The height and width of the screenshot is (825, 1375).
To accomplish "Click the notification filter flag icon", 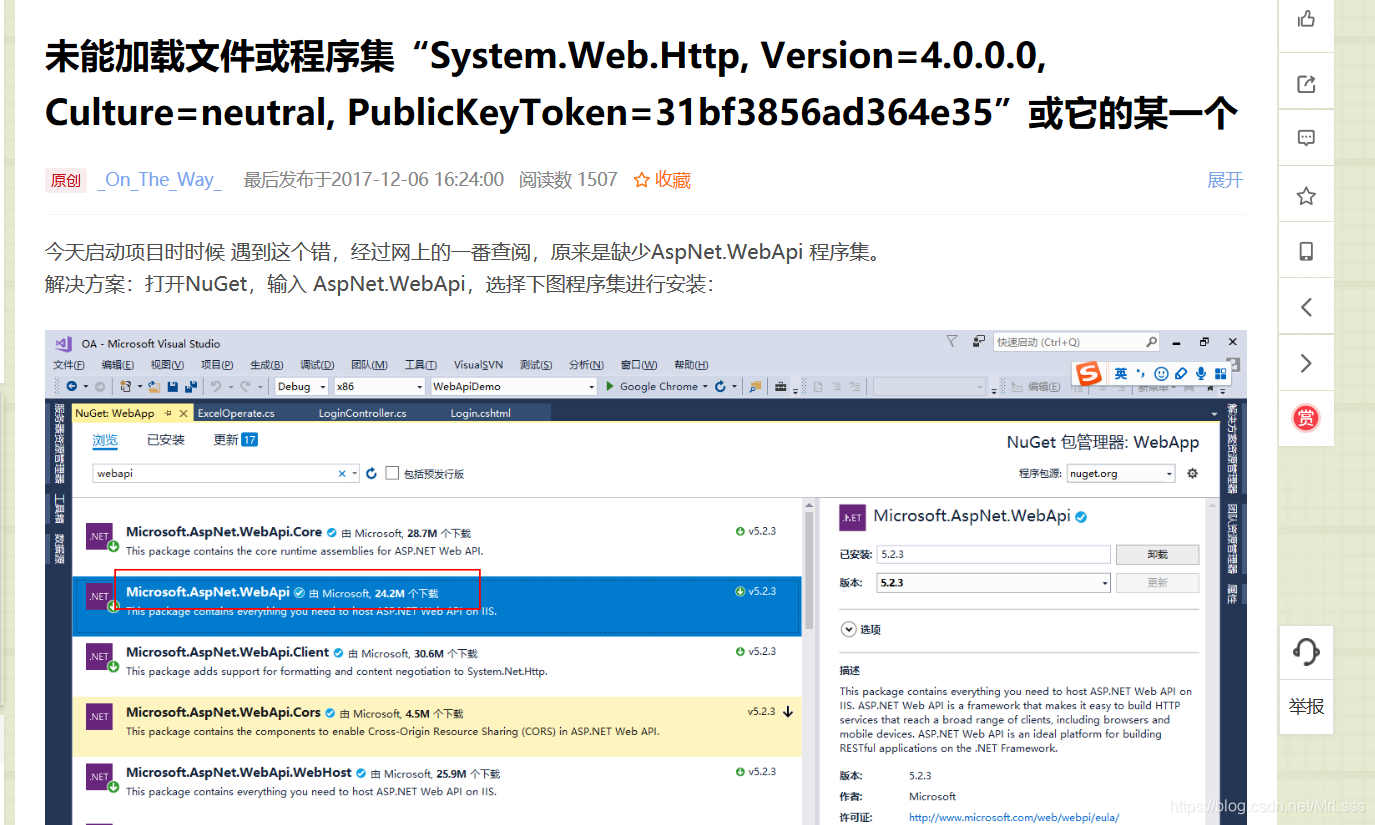I will tap(952, 341).
